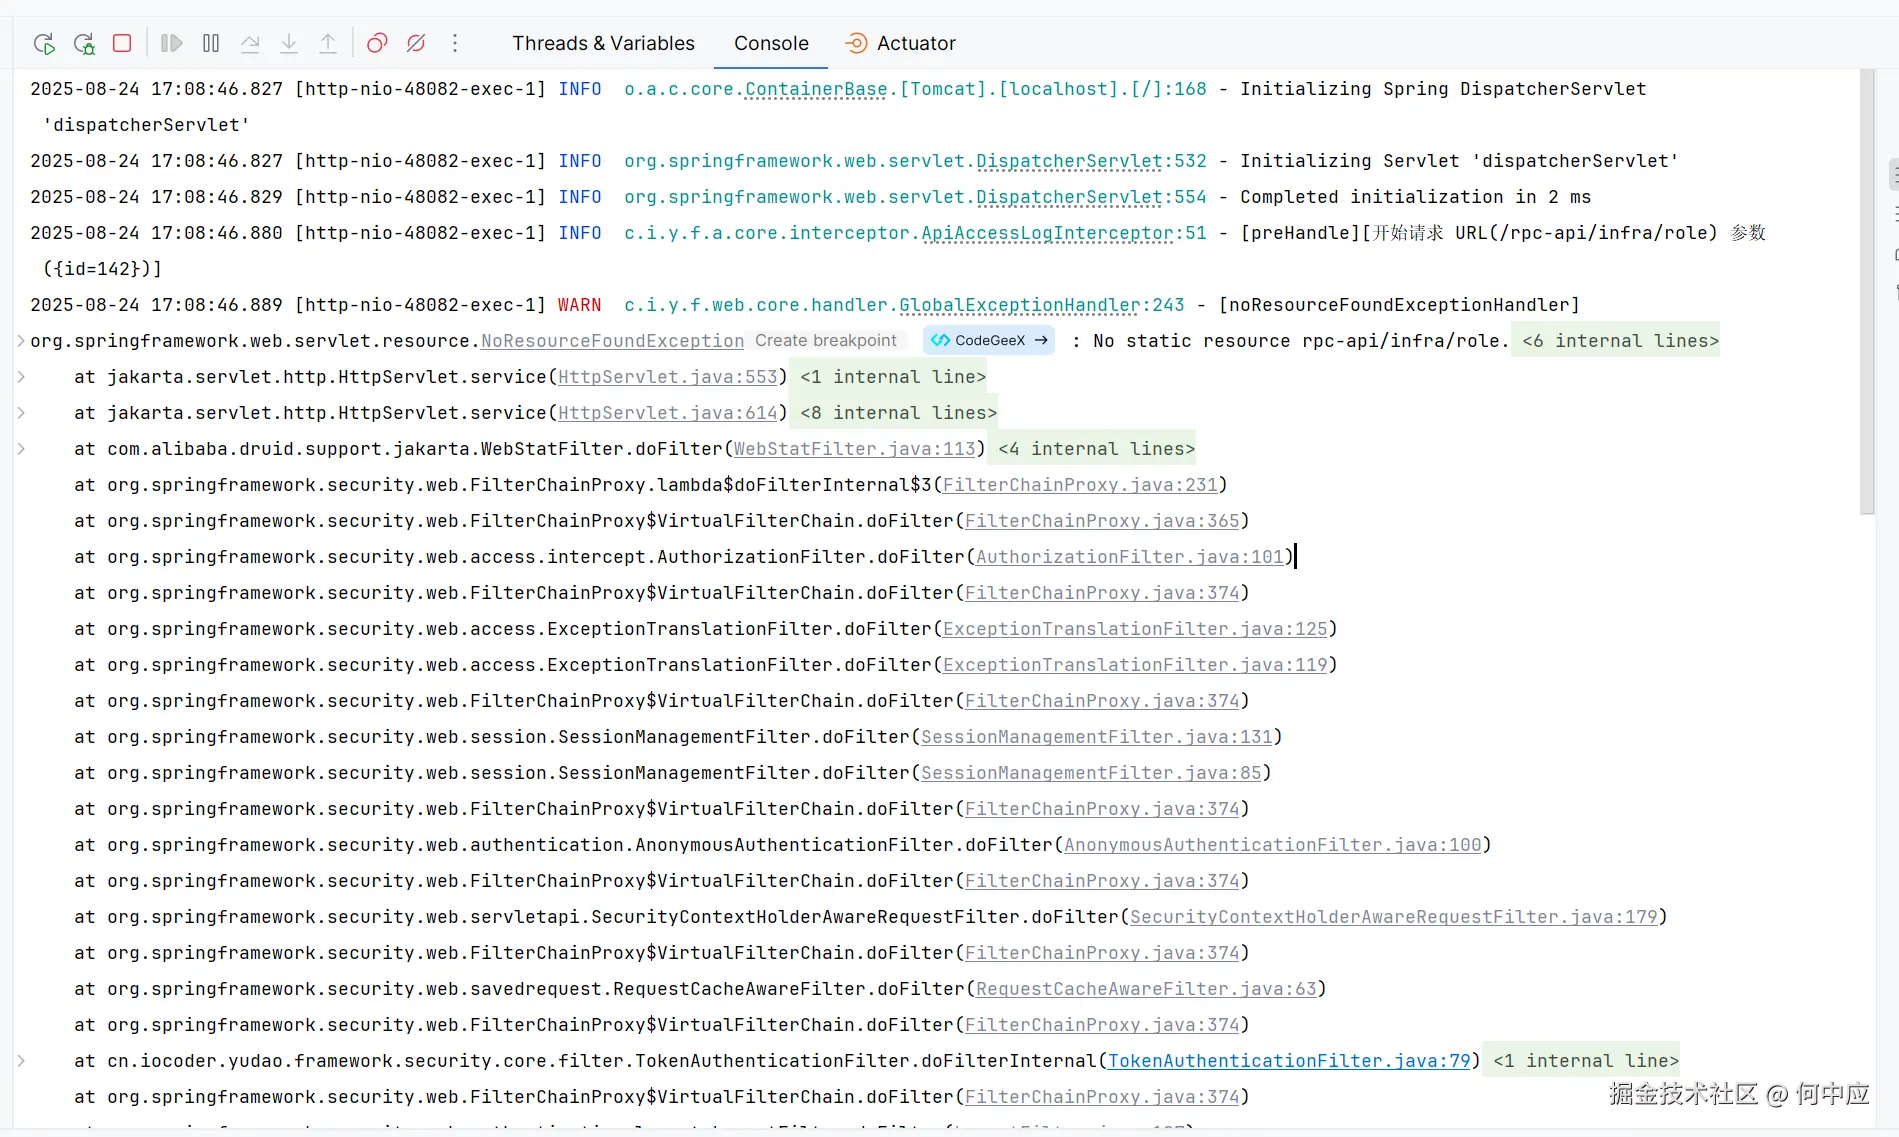The height and width of the screenshot is (1137, 1899).
Task: Click the 'Completed initialization in 2 ms' message
Action: [1415, 197]
